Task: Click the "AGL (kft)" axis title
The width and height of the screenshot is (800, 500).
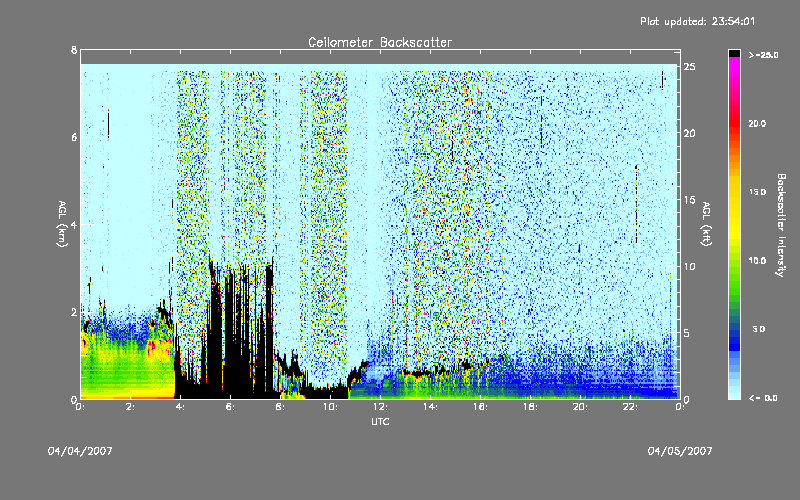Action: click(x=706, y=224)
